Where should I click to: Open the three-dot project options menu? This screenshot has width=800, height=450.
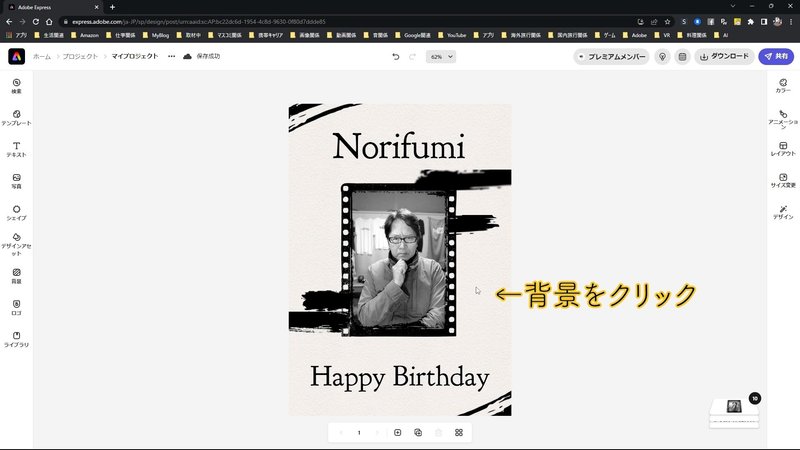pyautogui.click(x=171, y=56)
